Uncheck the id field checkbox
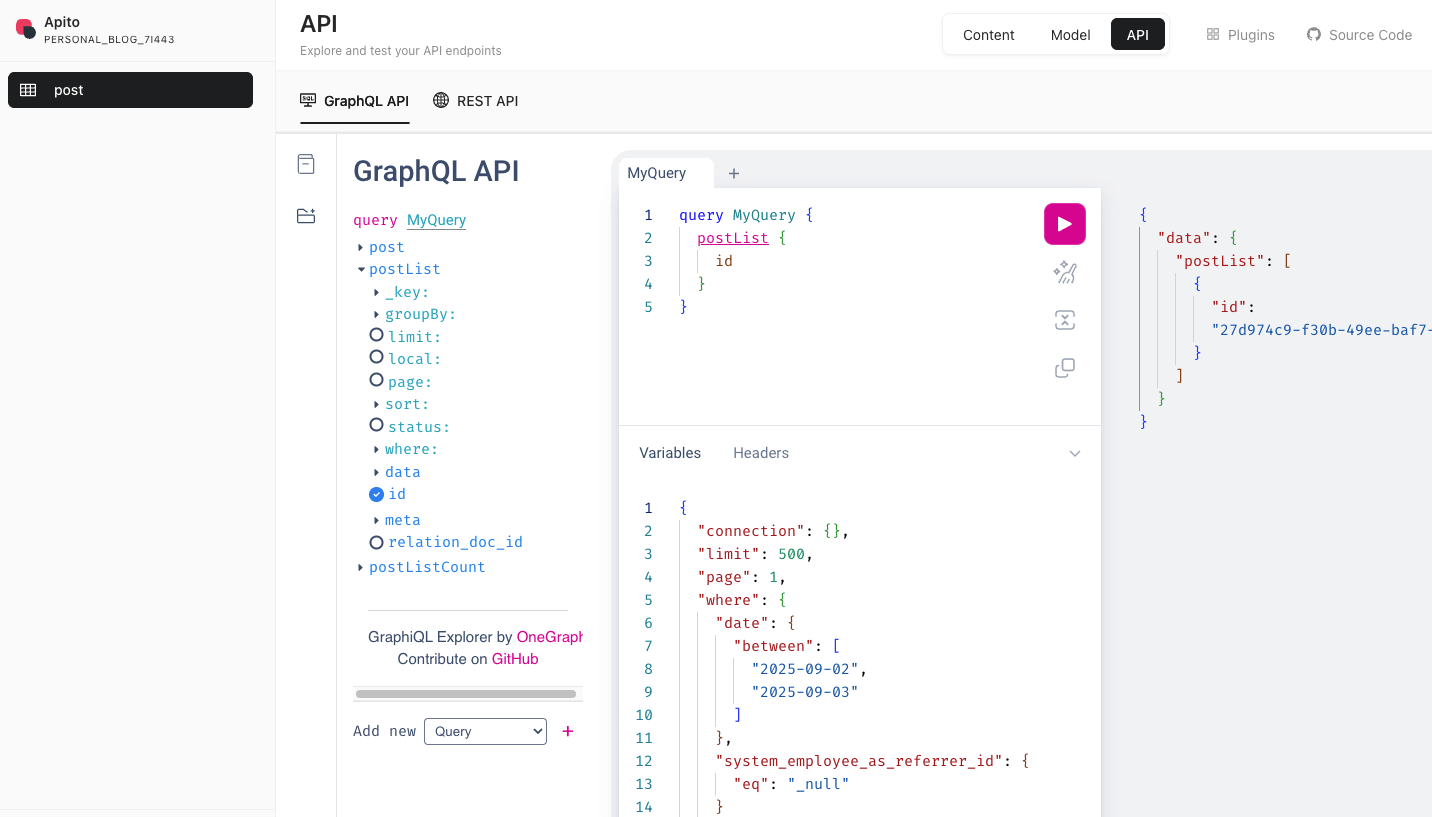The width and height of the screenshot is (1432, 817). [x=376, y=494]
